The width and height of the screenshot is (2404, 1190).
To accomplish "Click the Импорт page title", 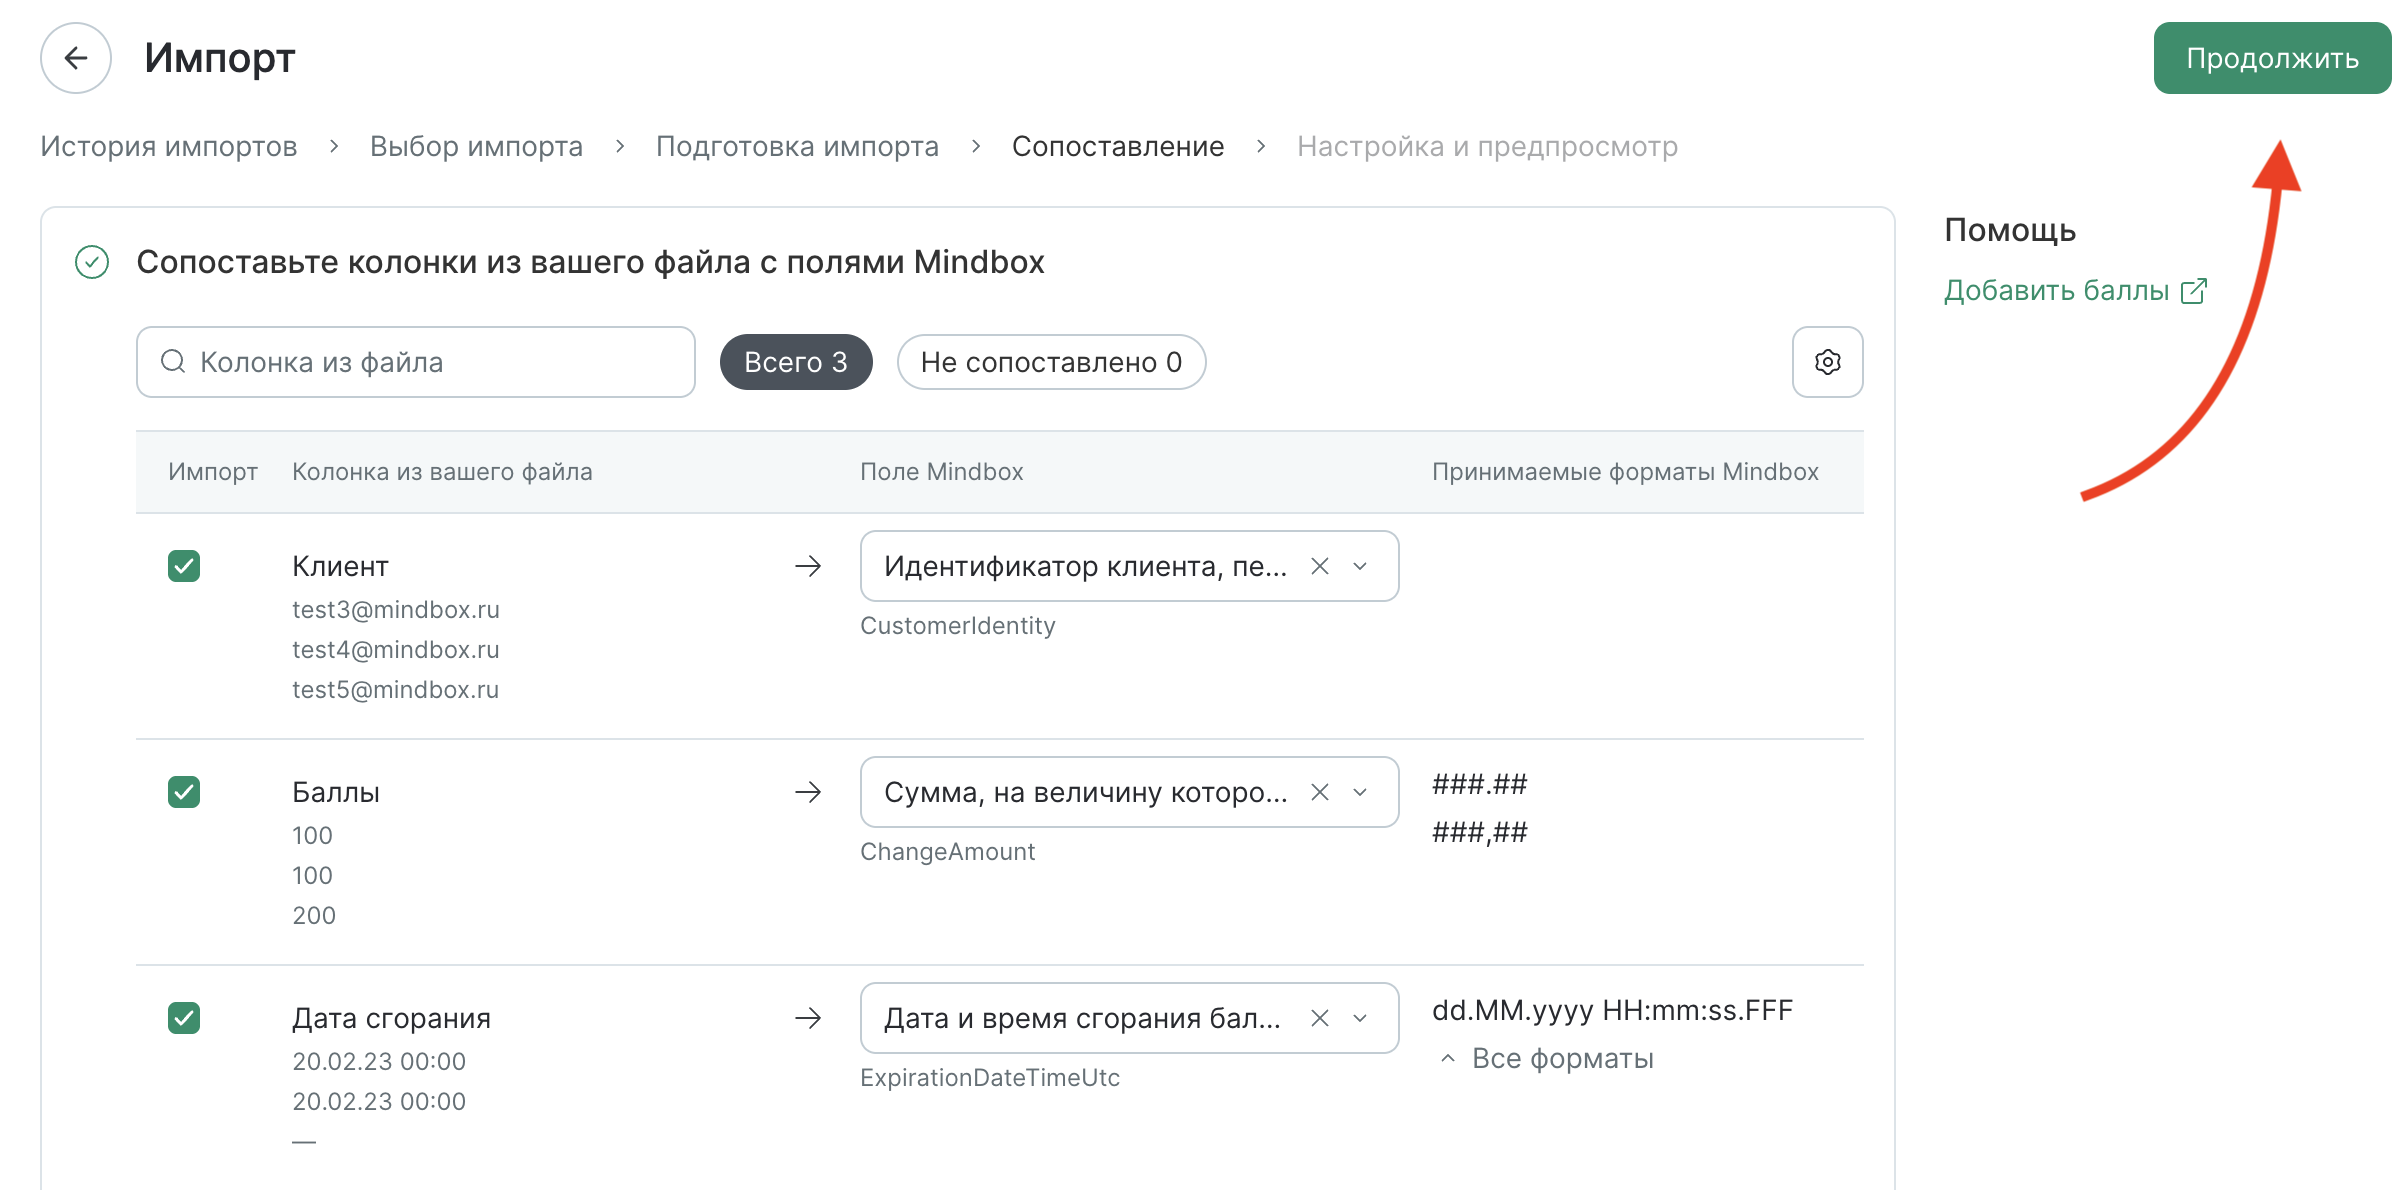I will tap(220, 58).
